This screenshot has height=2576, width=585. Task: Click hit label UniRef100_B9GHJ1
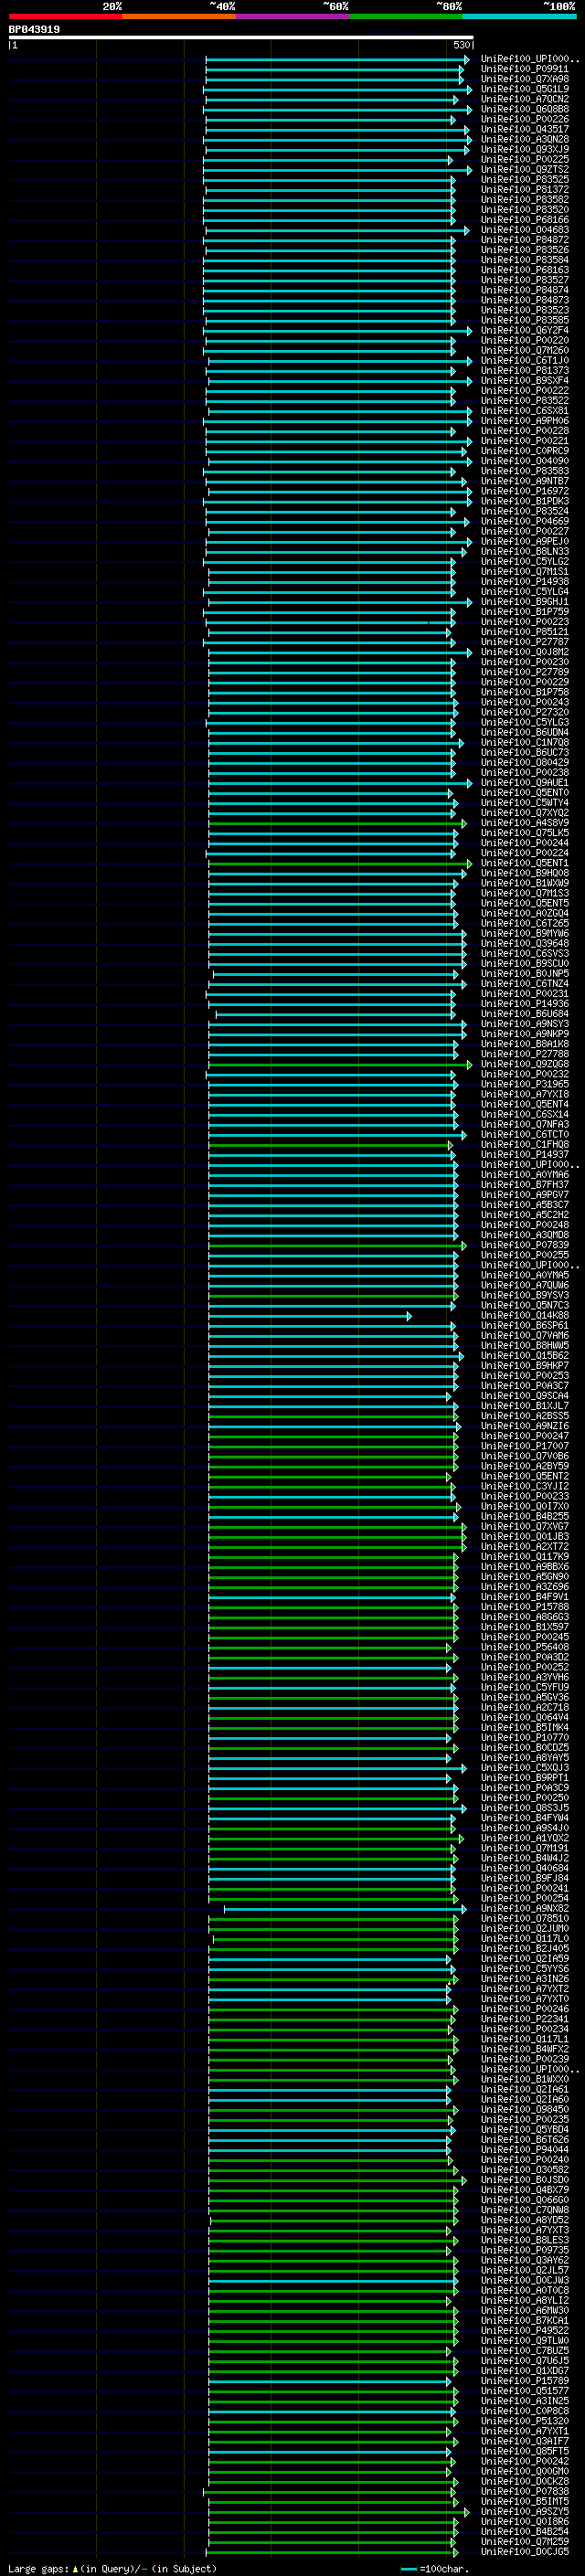pos(525,602)
